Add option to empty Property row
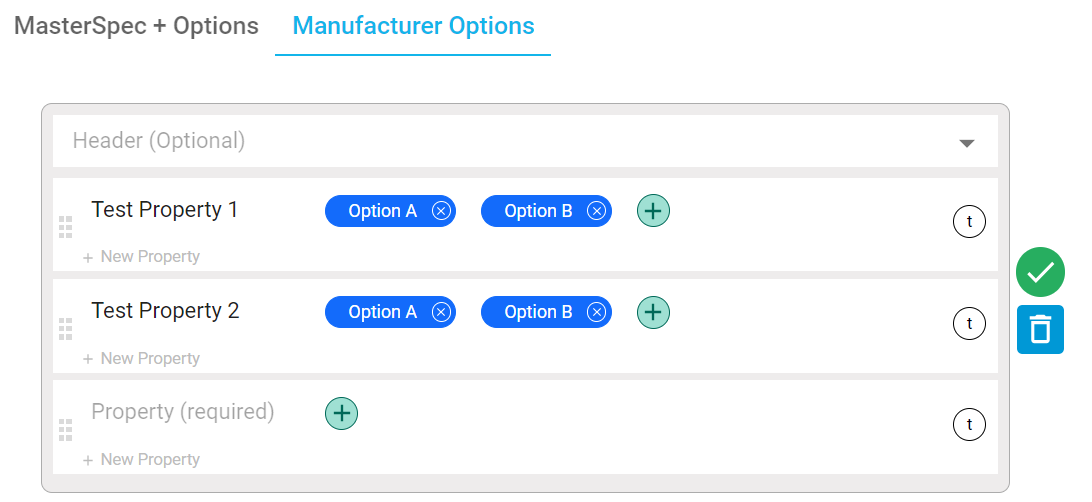The width and height of the screenshot is (1092, 502). point(341,413)
